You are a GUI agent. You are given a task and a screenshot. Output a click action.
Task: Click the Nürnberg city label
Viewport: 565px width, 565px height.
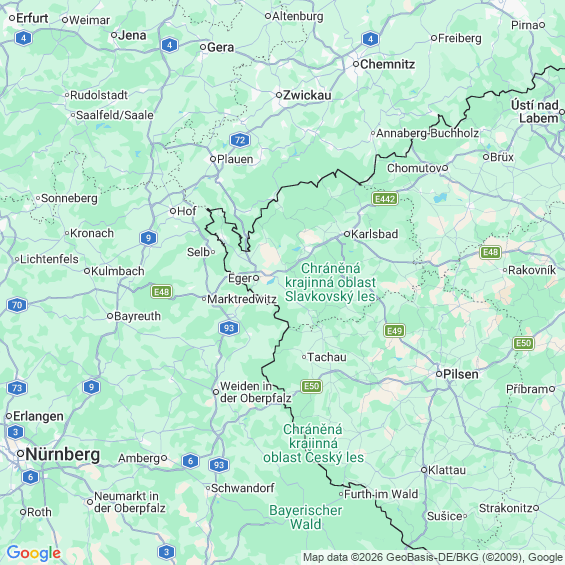(62, 454)
